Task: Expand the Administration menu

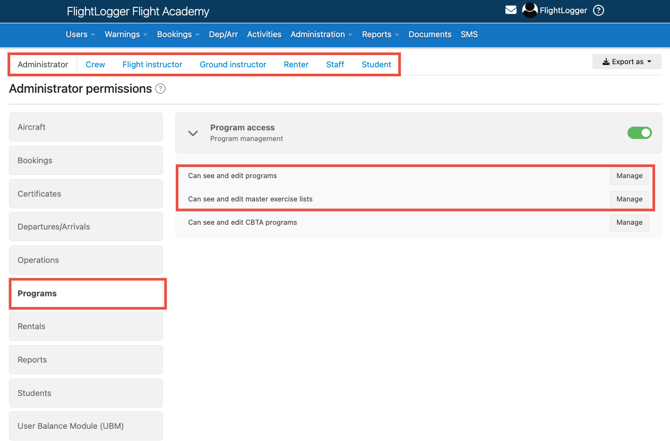Action: click(321, 34)
